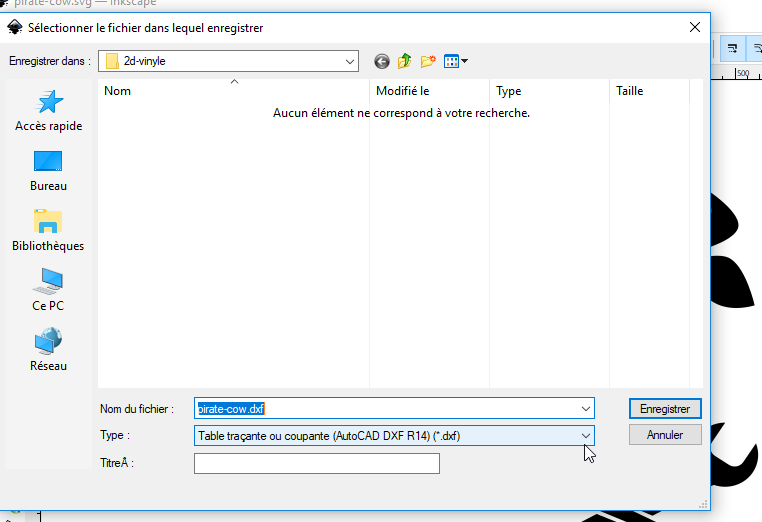This screenshot has height=522, width=762.
Task: Expand the Nom du fichier dropdown arrow
Action: point(586,409)
